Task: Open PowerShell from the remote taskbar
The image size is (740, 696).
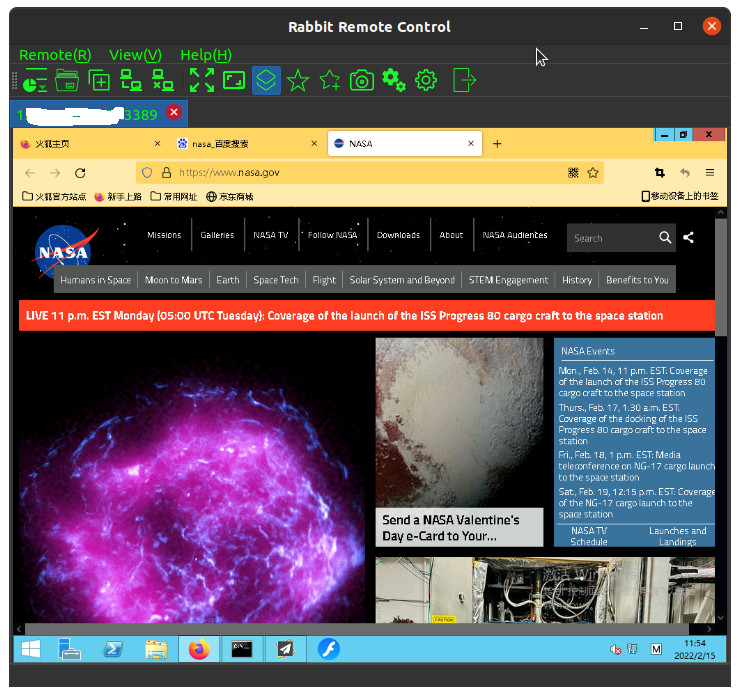Action: point(113,649)
